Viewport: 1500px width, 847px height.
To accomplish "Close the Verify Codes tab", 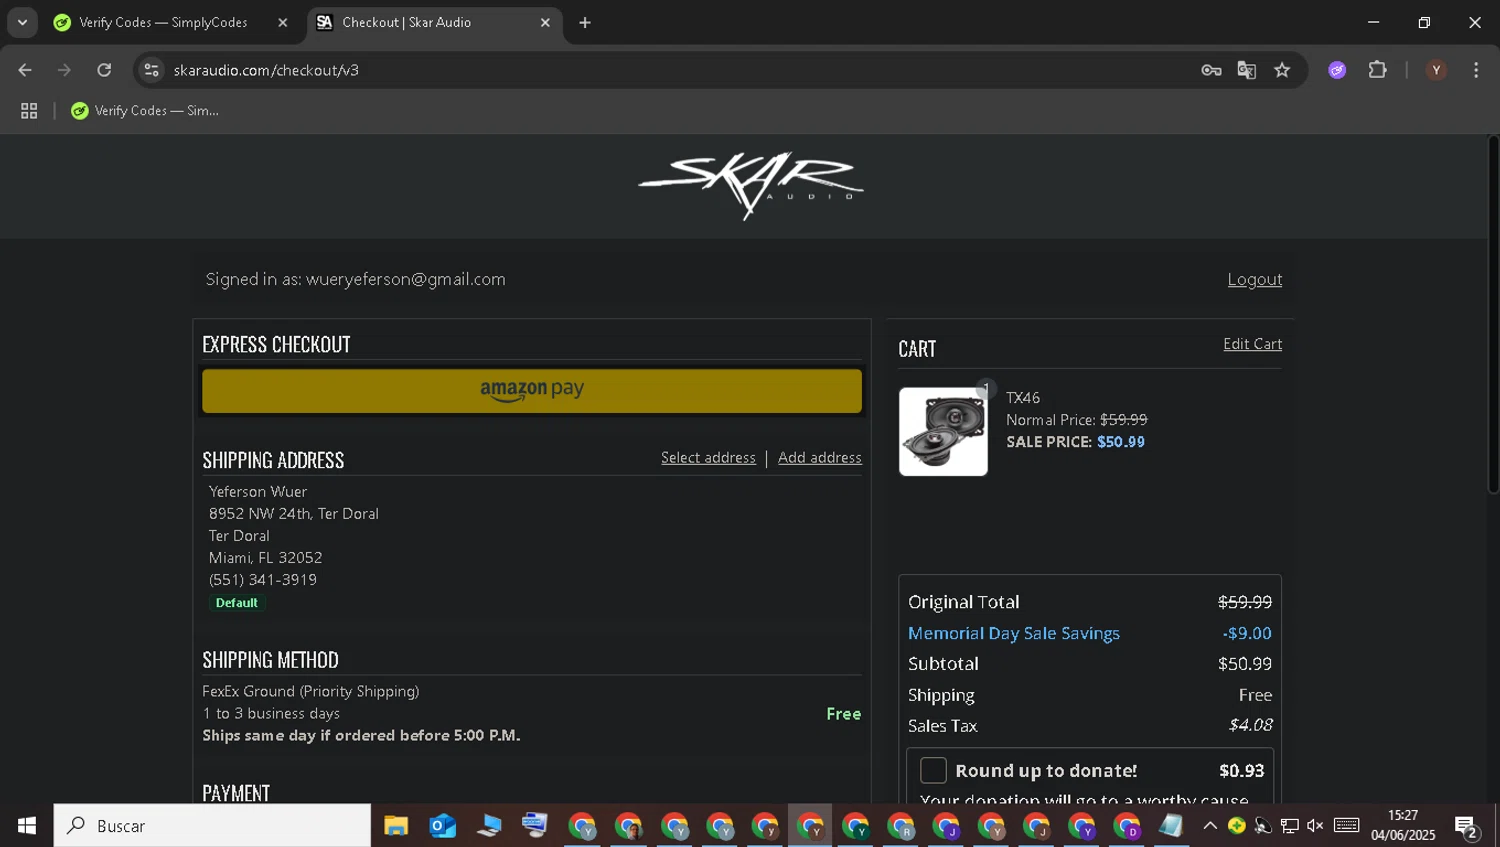I will (x=283, y=22).
